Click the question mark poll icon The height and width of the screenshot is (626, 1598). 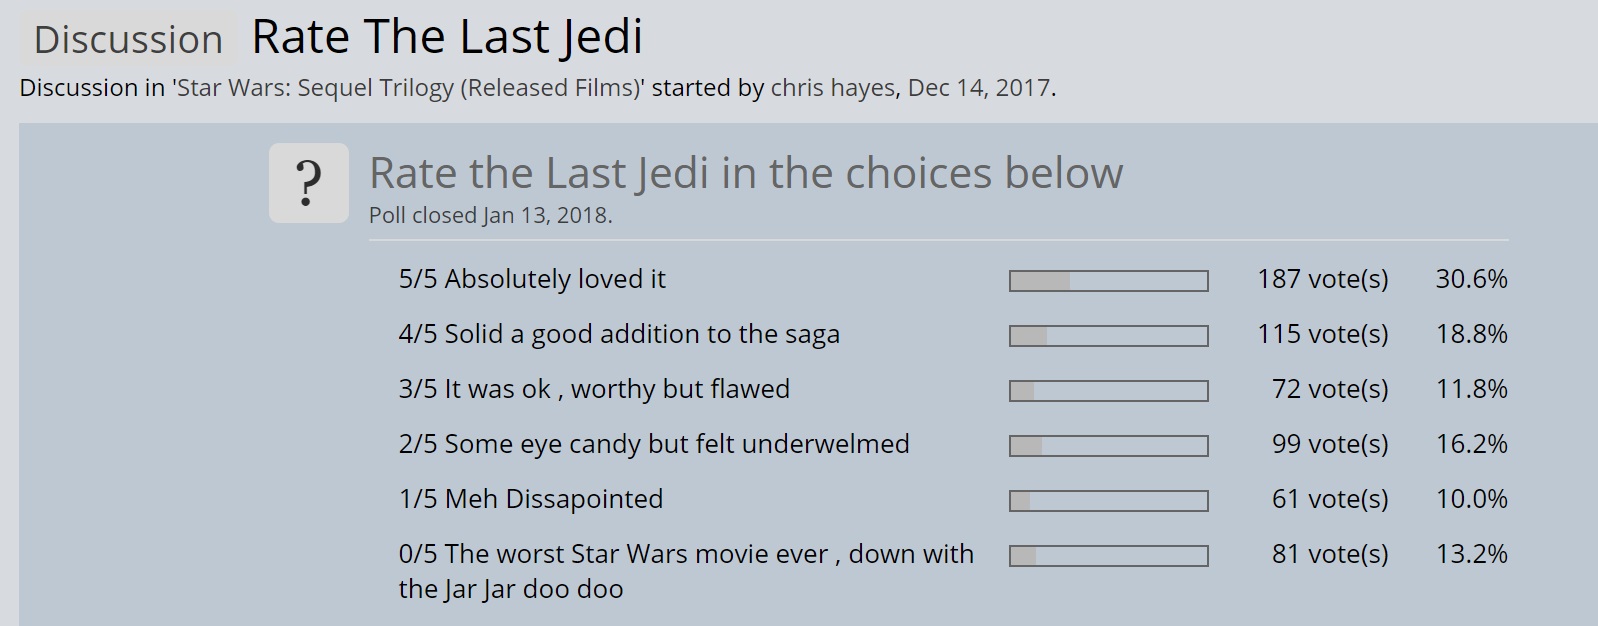click(x=309, y=183)
